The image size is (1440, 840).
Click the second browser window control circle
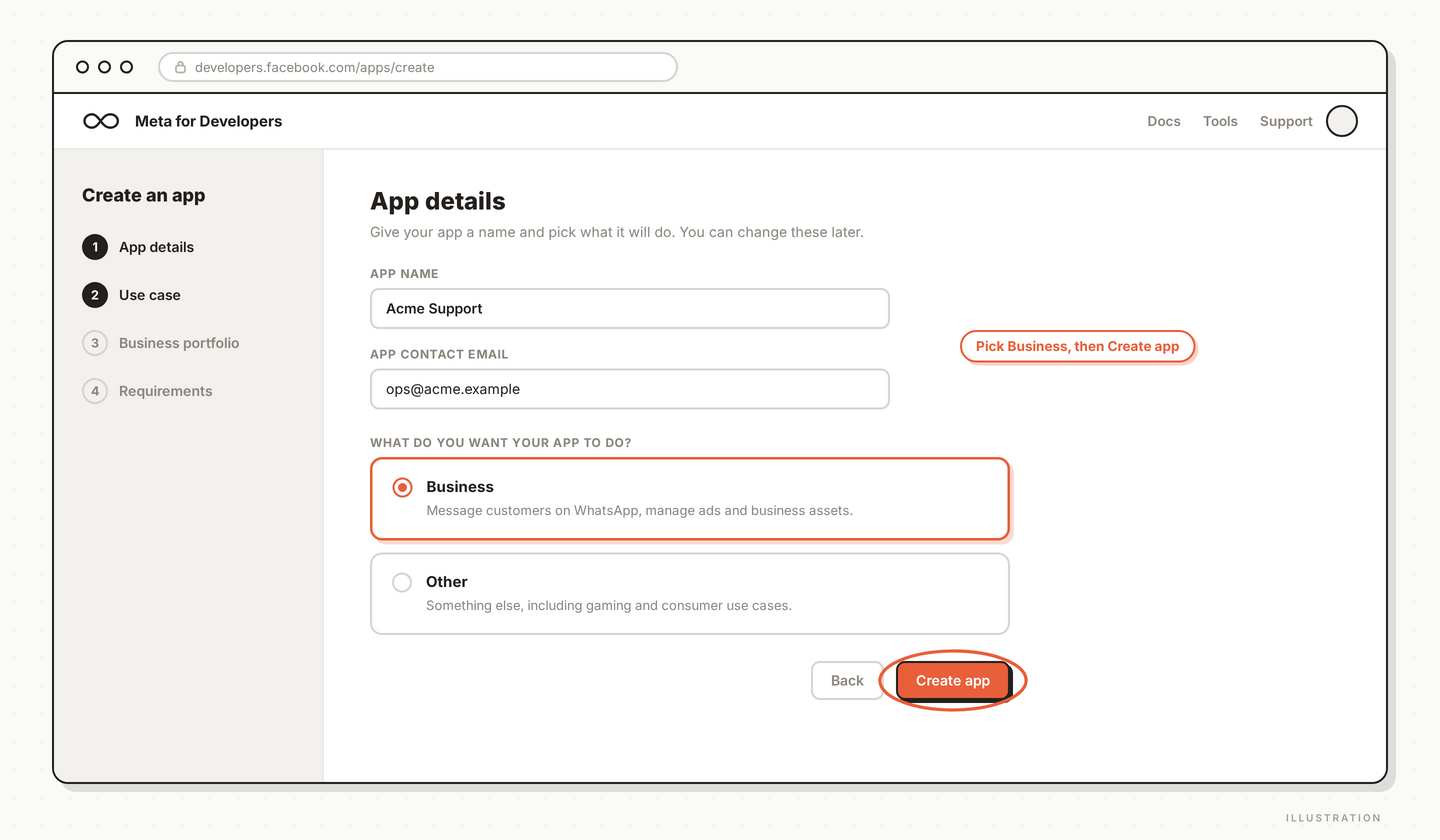click(104, 67)
